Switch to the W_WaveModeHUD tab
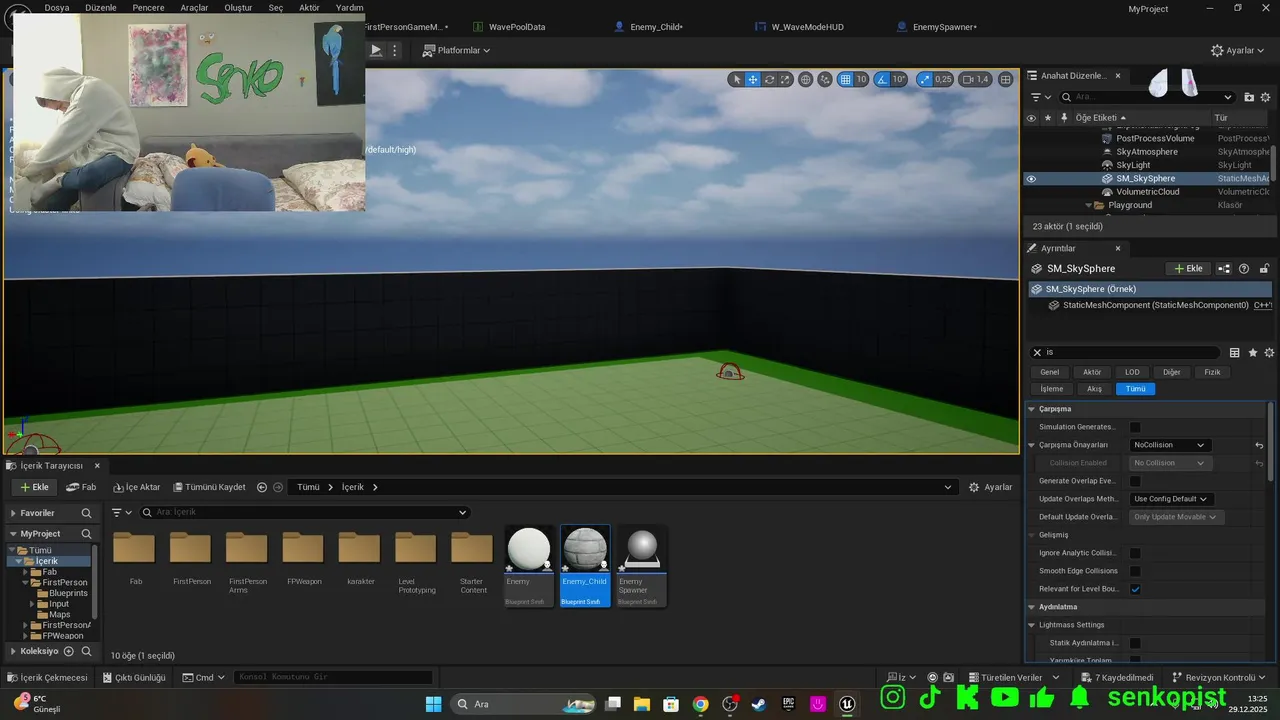1280x720 pixels. (x=807, y=27)
